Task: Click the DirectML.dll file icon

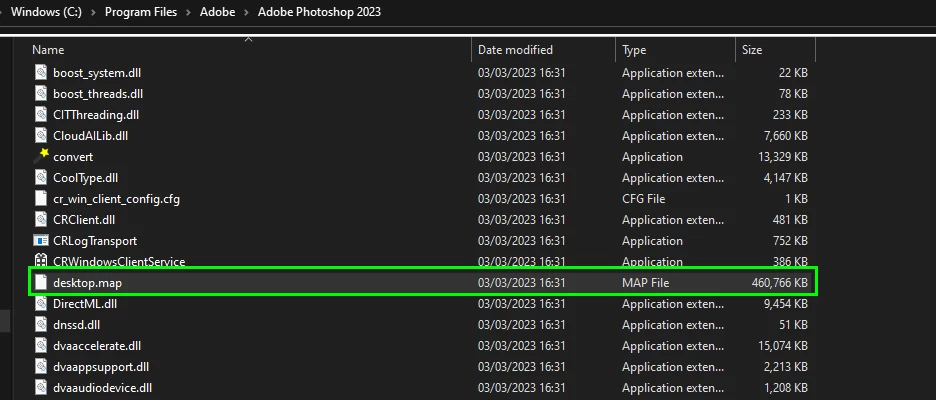Action: click(41, 304)
